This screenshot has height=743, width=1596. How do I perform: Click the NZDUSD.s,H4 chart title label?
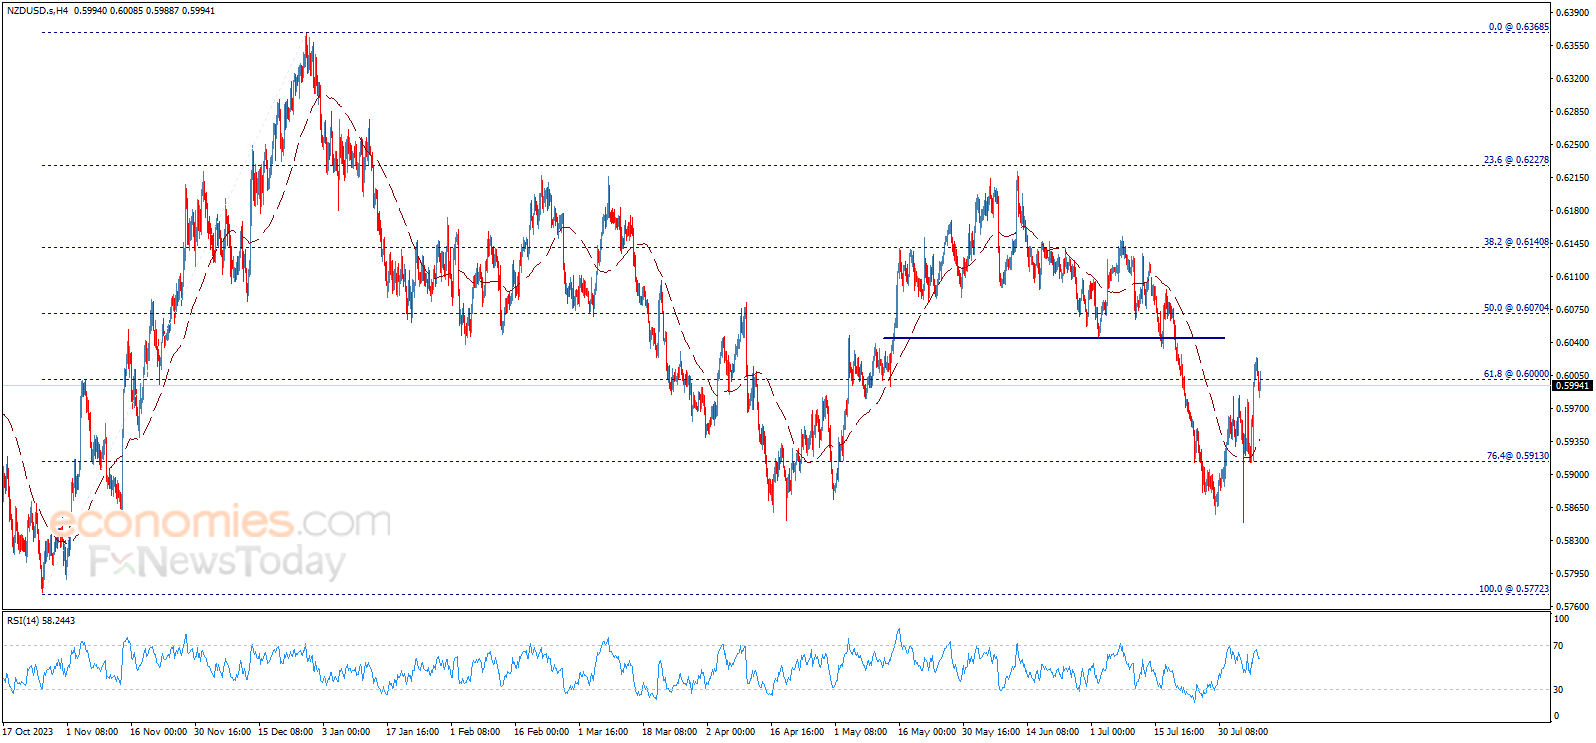tap(37, 11)
